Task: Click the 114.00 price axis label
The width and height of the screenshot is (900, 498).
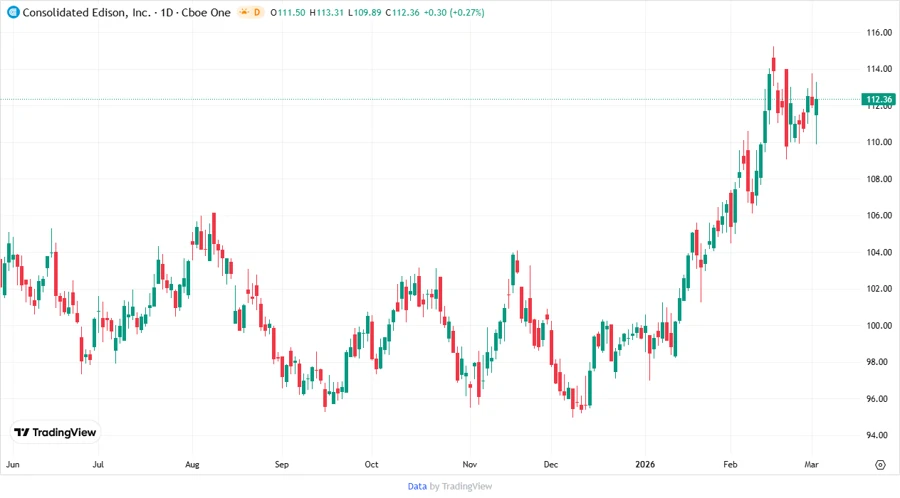Action: click(879, 69)
